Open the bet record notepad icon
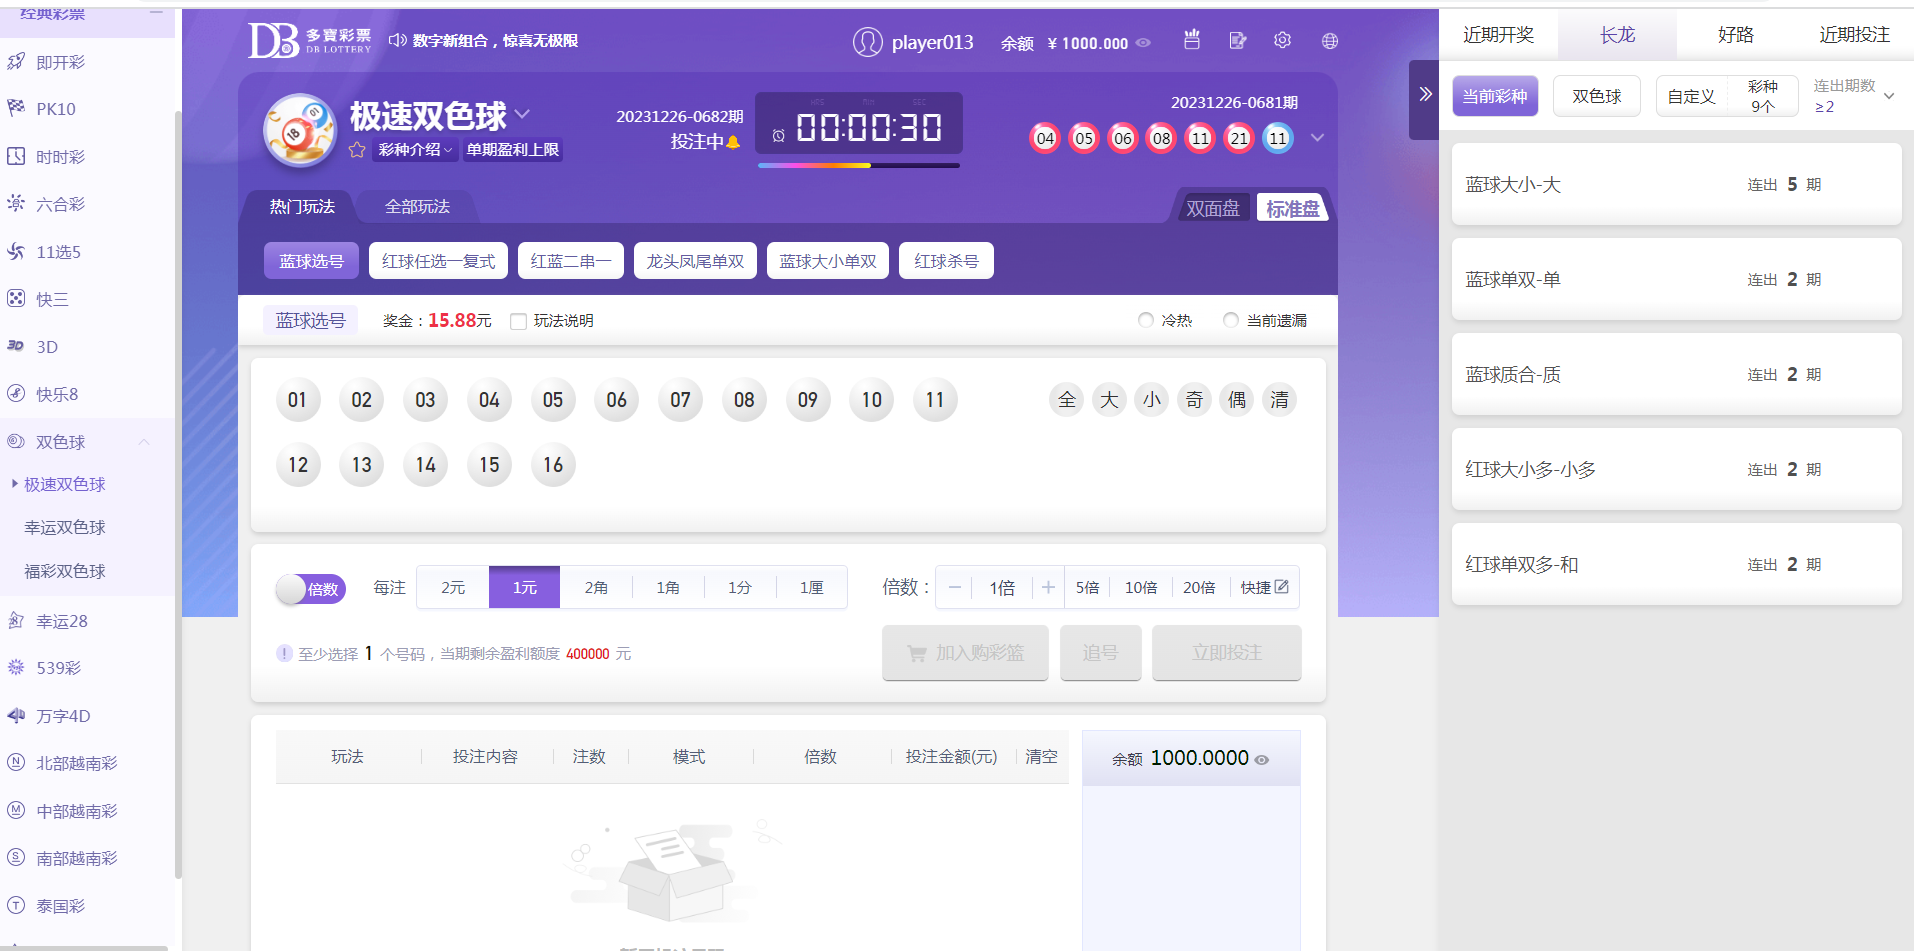 (1237, 41)
